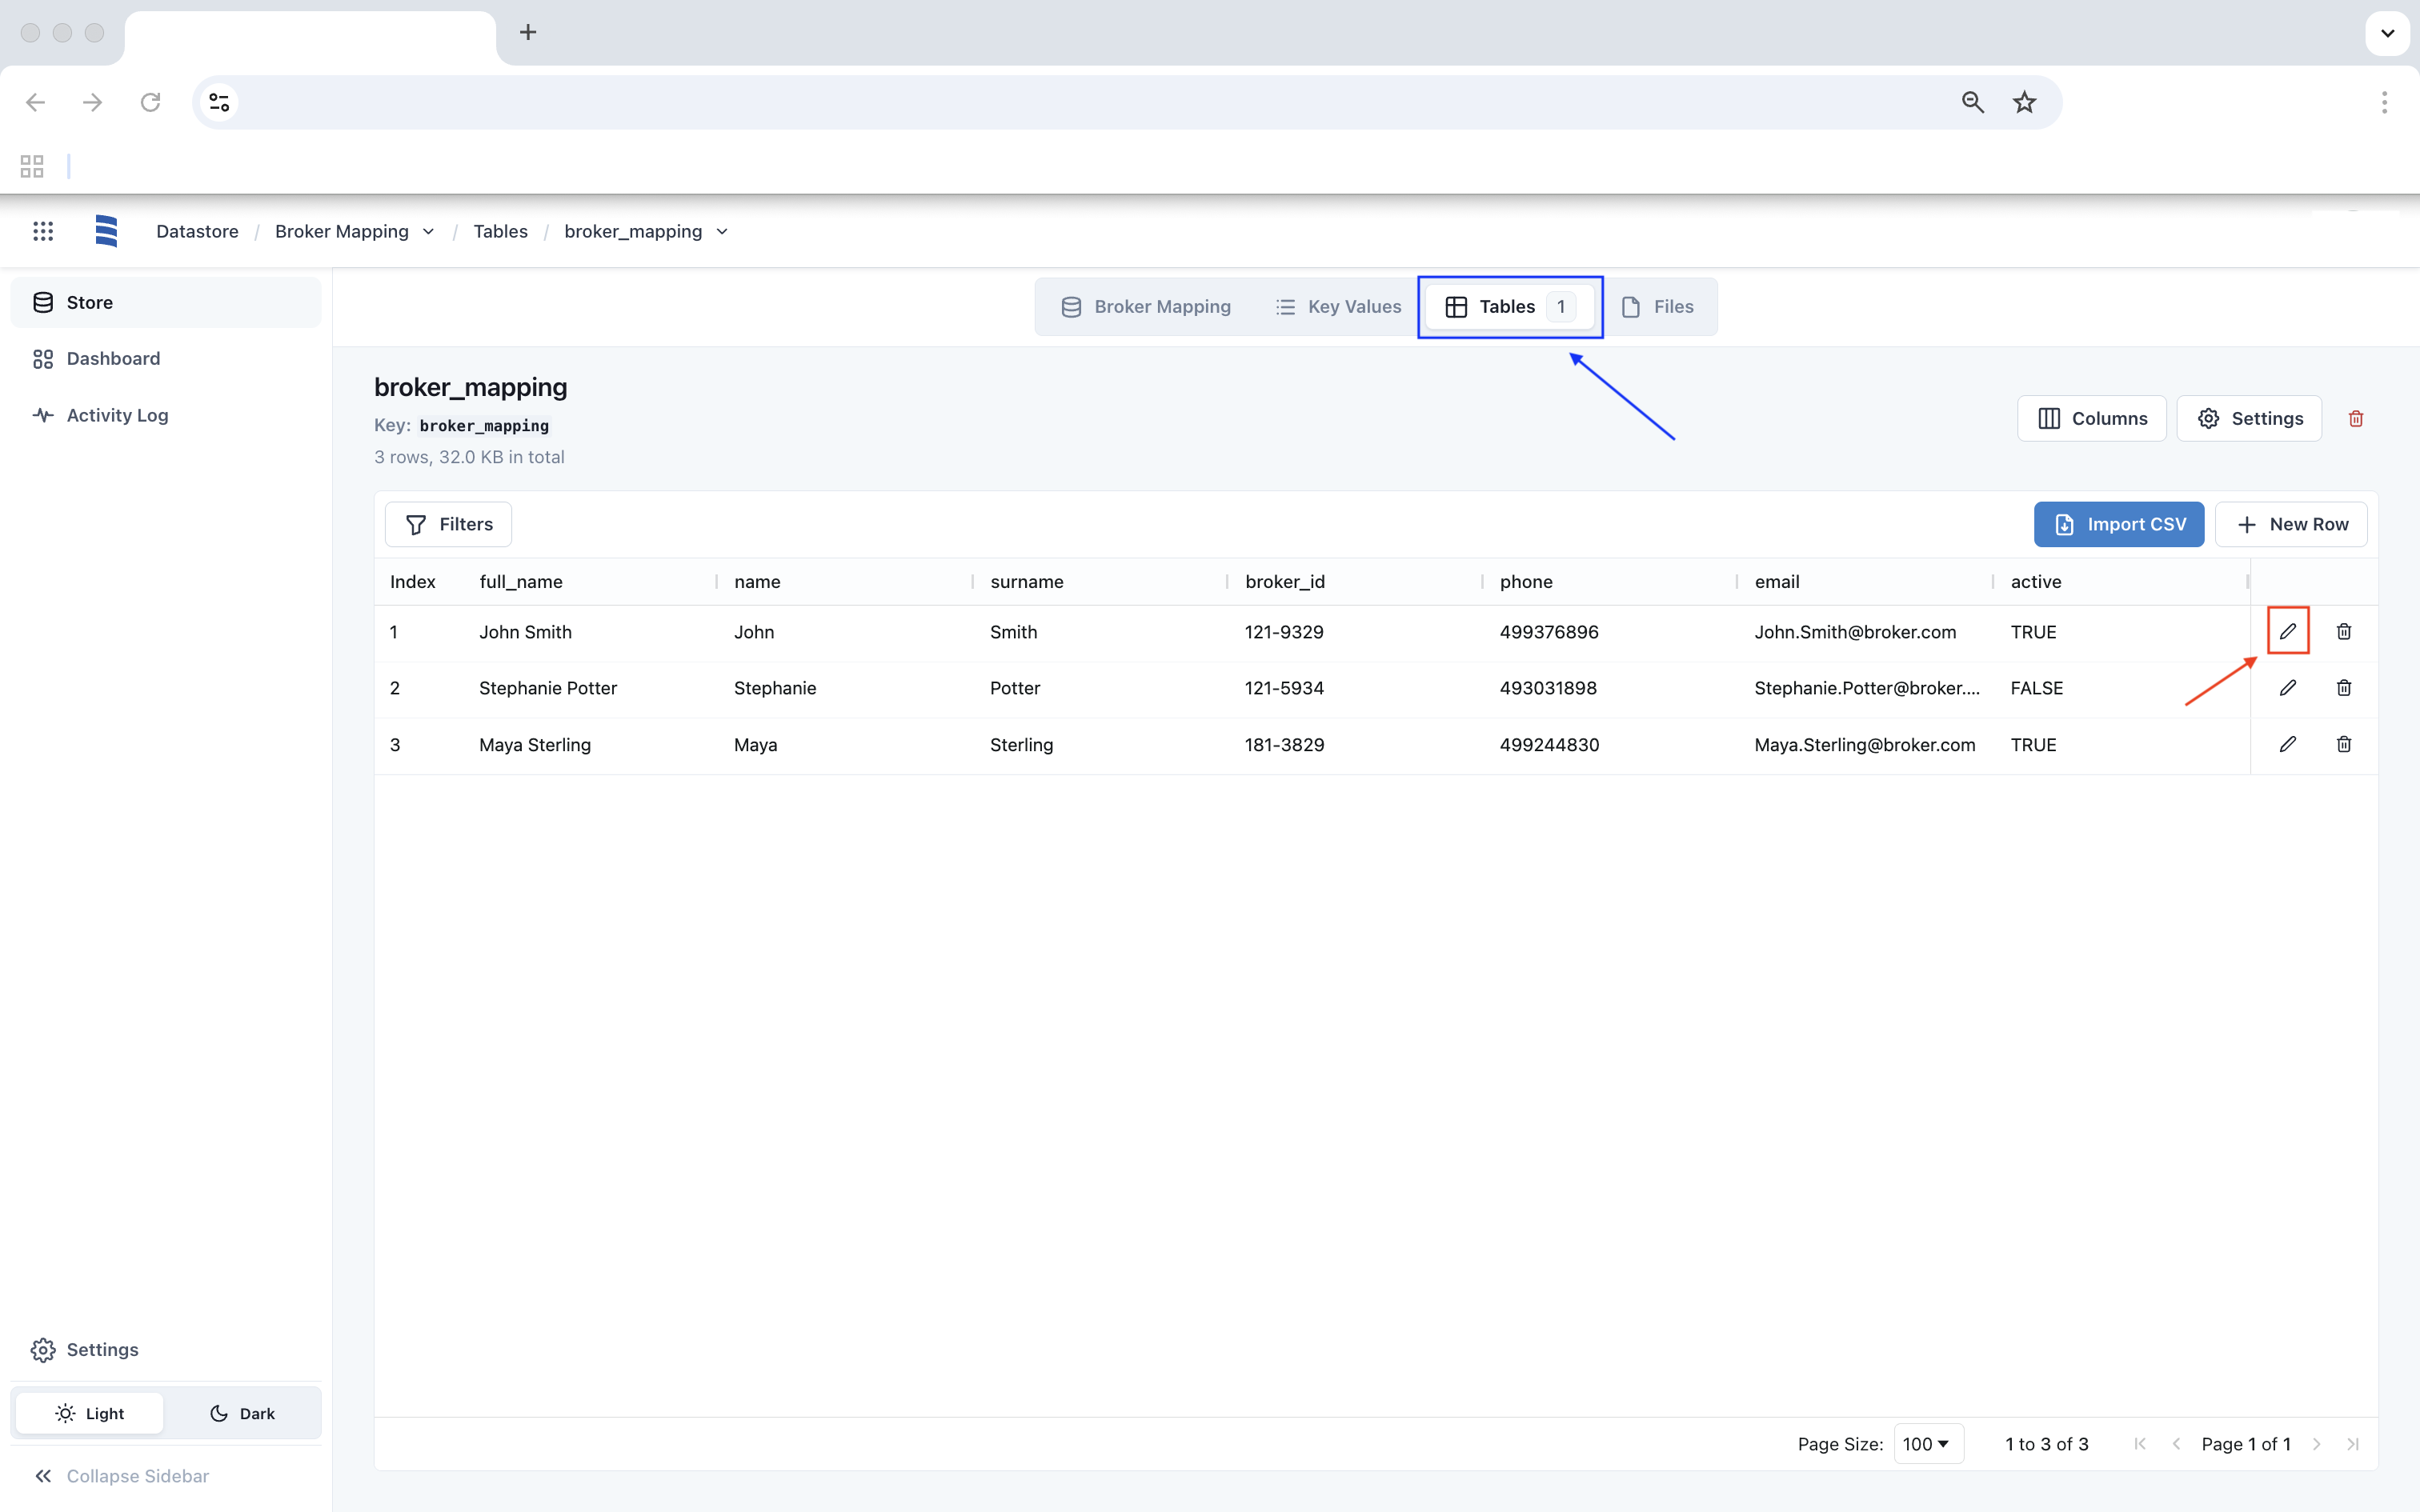Edit the Stephanie Potter row
The width and height of the screenshot is (2420, 1512).
(2287, 688)
